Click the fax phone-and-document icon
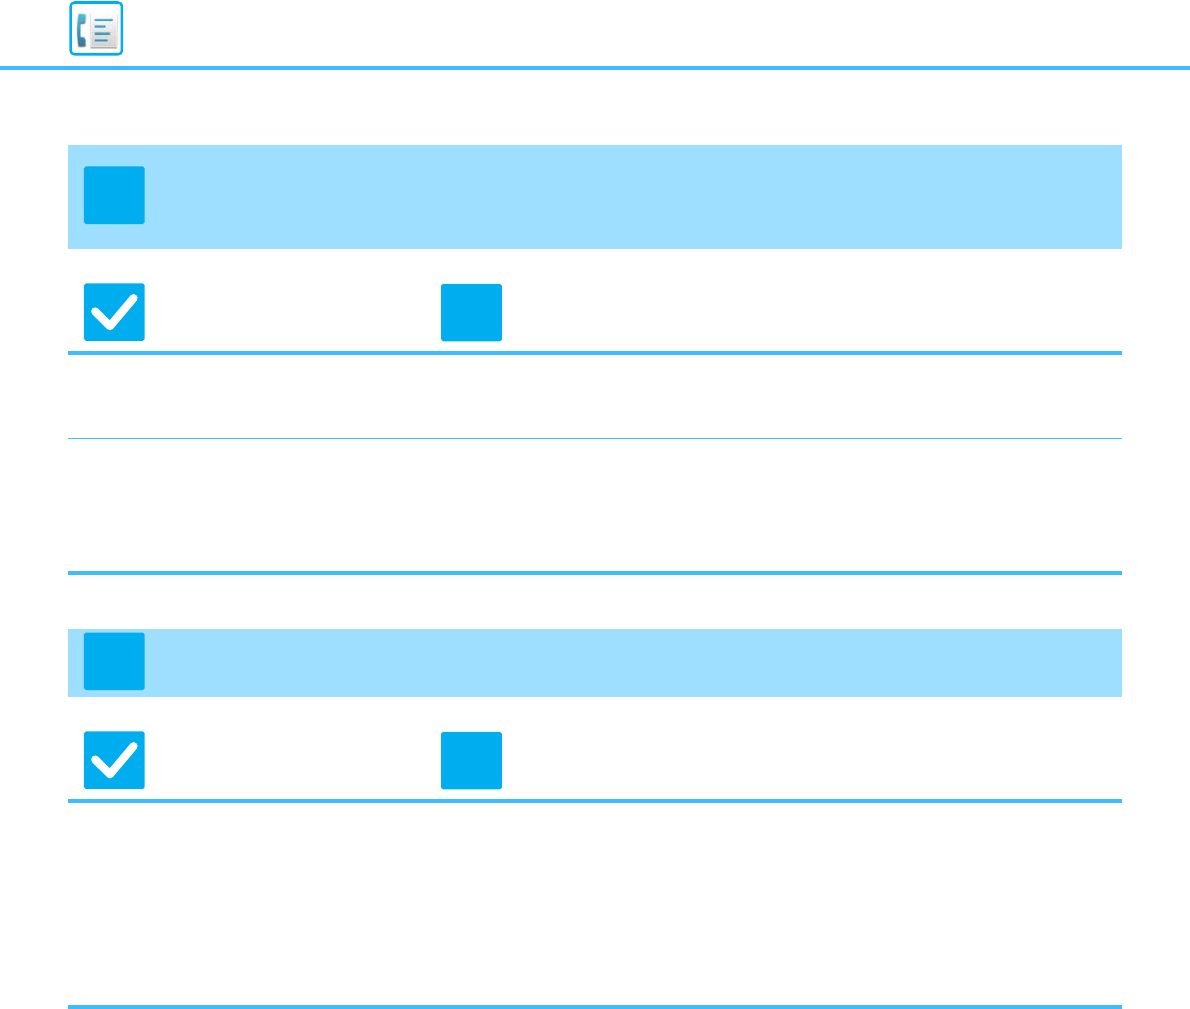 tap(96, 29)
